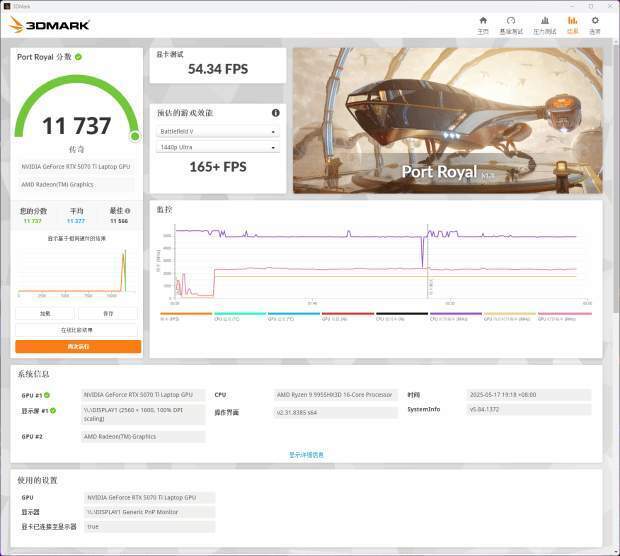
Task: Open the Stress Tests tab bar-chart icon
Action: point(544,25)
